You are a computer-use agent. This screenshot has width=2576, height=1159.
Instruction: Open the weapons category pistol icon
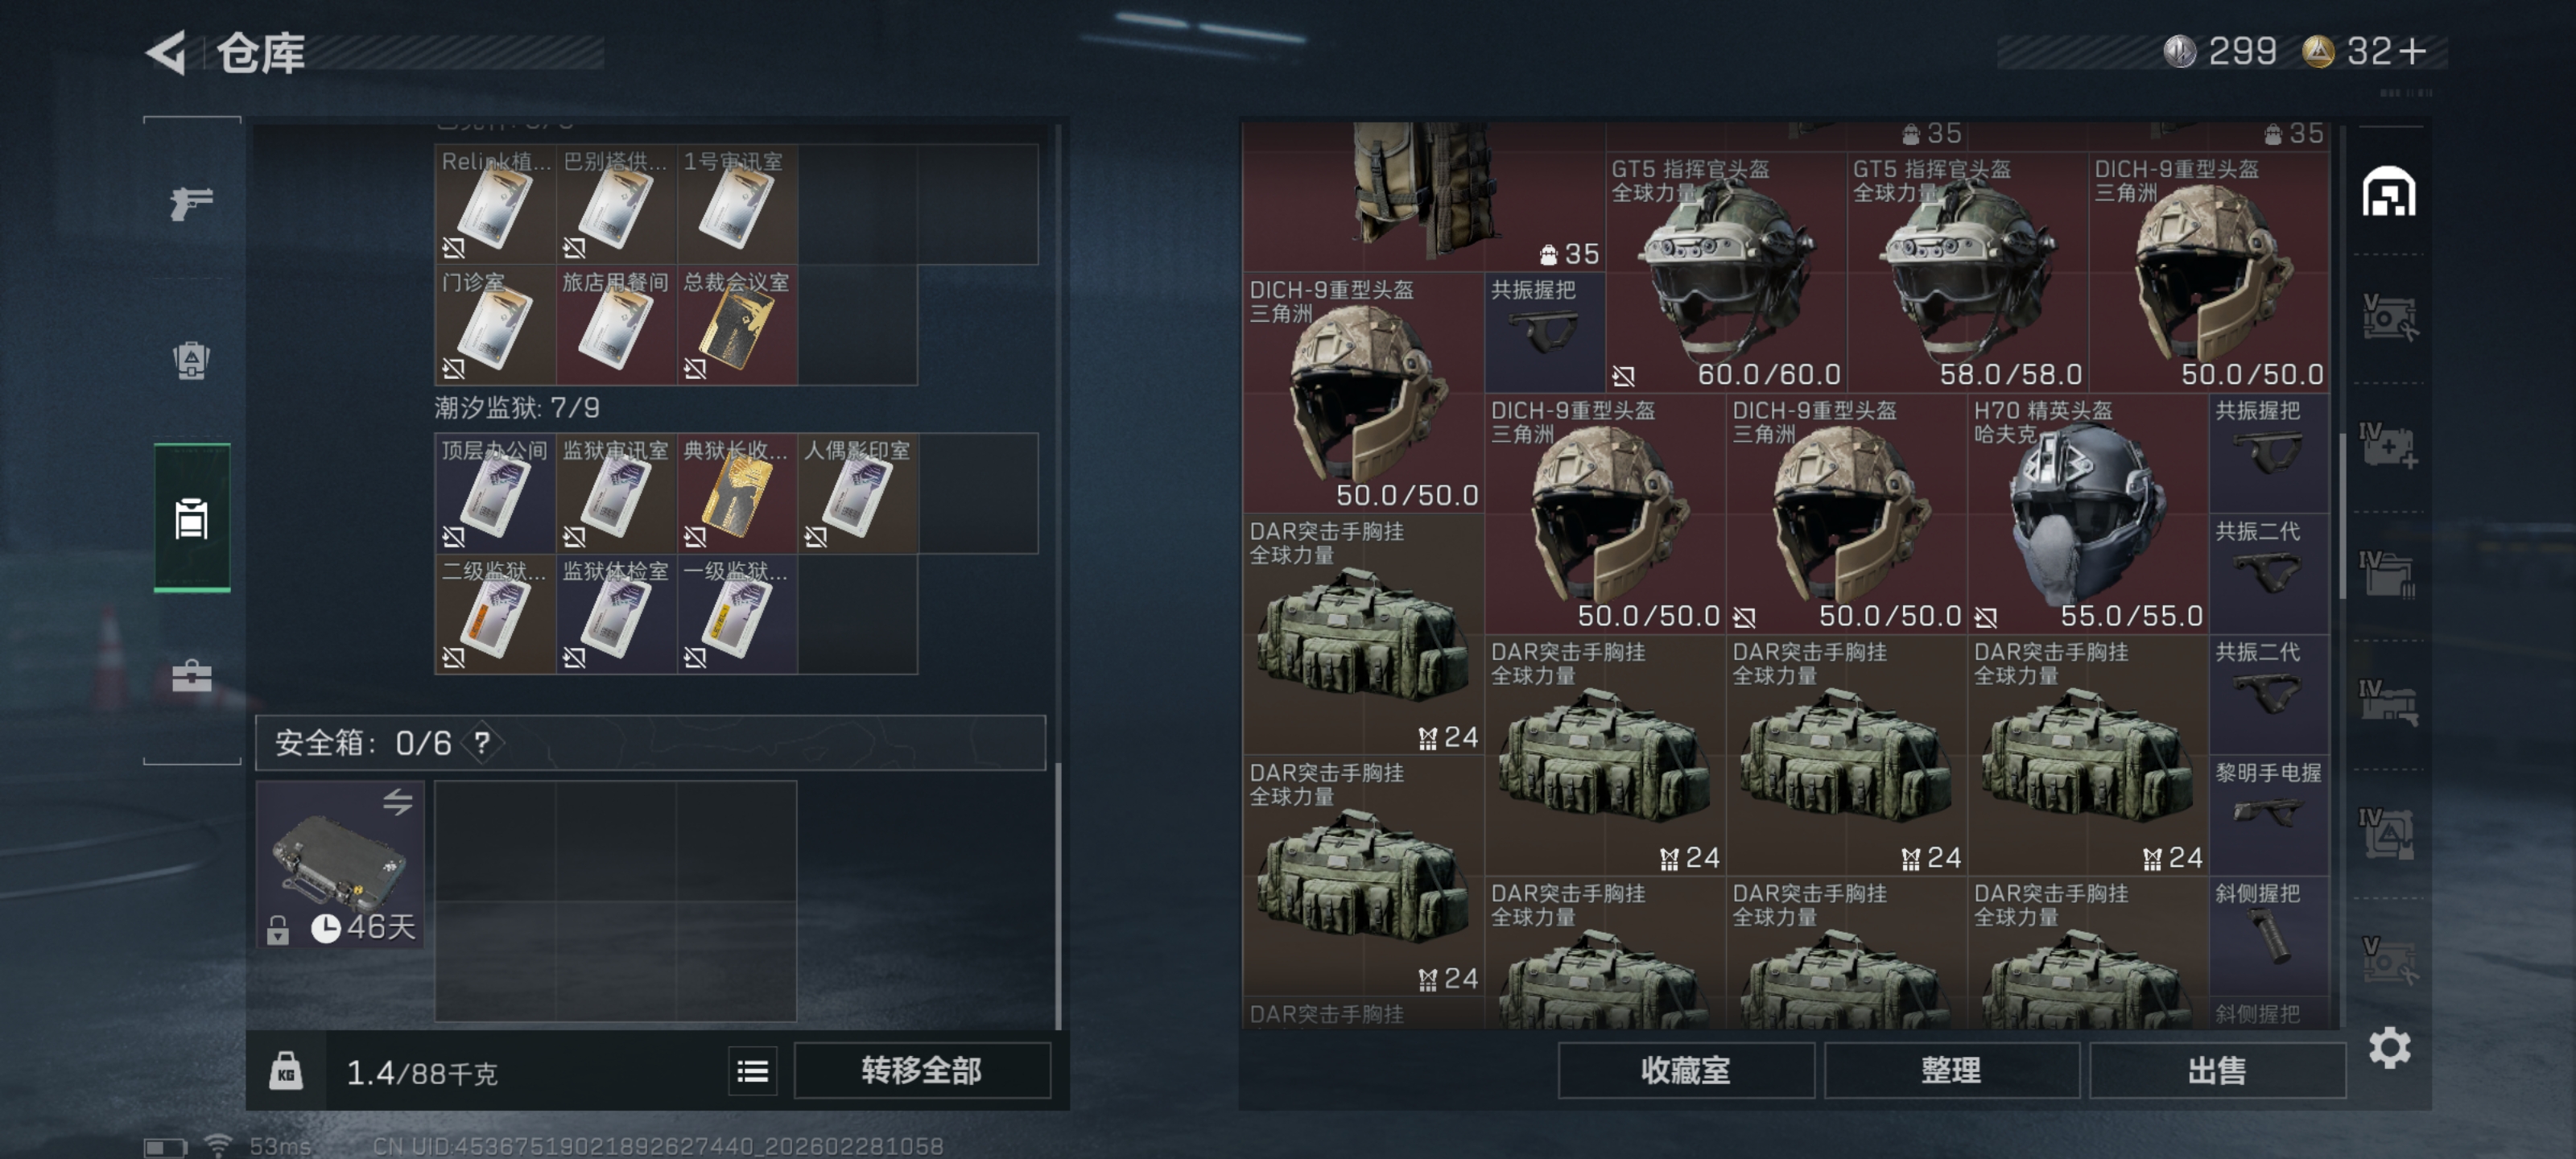[x=191, y=203]
